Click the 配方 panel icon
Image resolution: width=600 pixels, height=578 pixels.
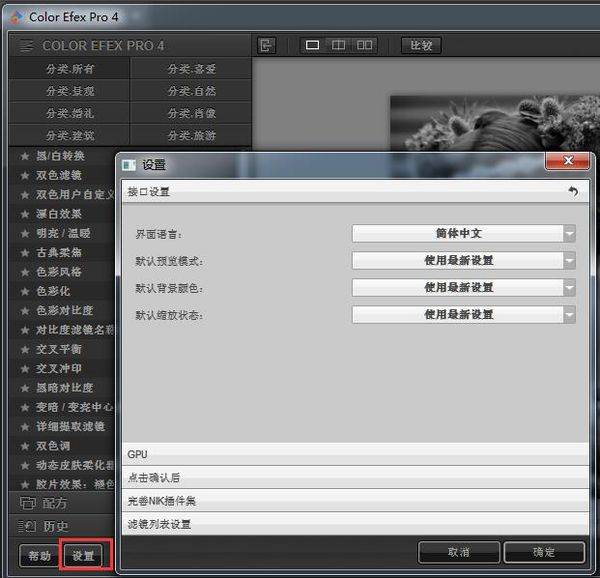point(28,503)
